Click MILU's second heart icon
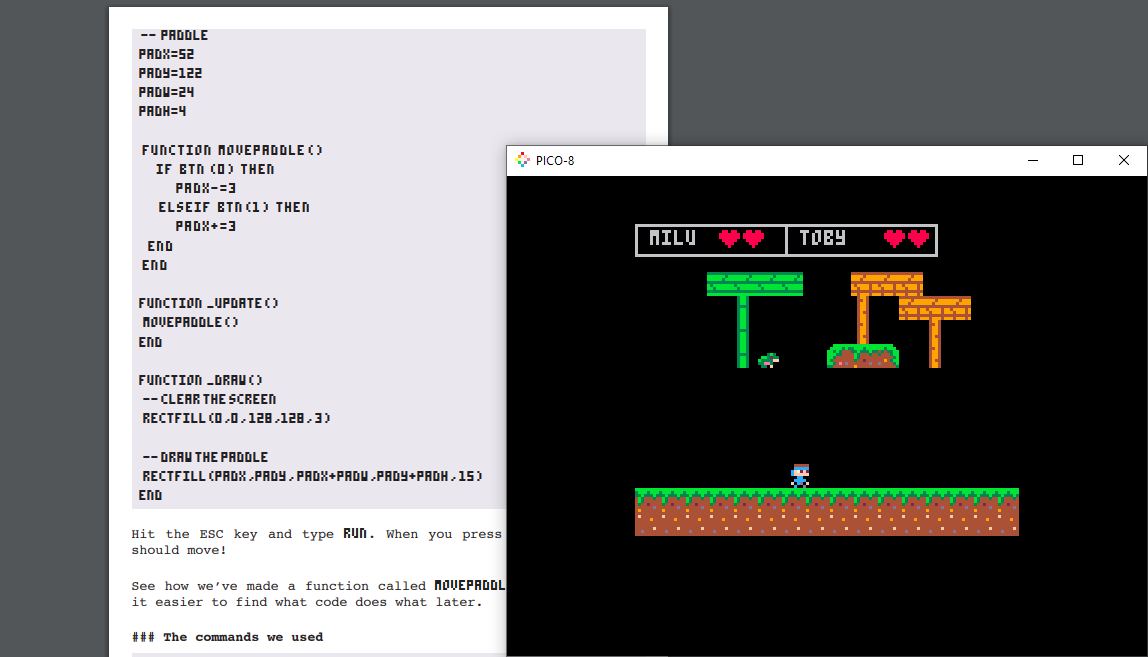Screen dimensions: 1148x657 click(753, 238)
